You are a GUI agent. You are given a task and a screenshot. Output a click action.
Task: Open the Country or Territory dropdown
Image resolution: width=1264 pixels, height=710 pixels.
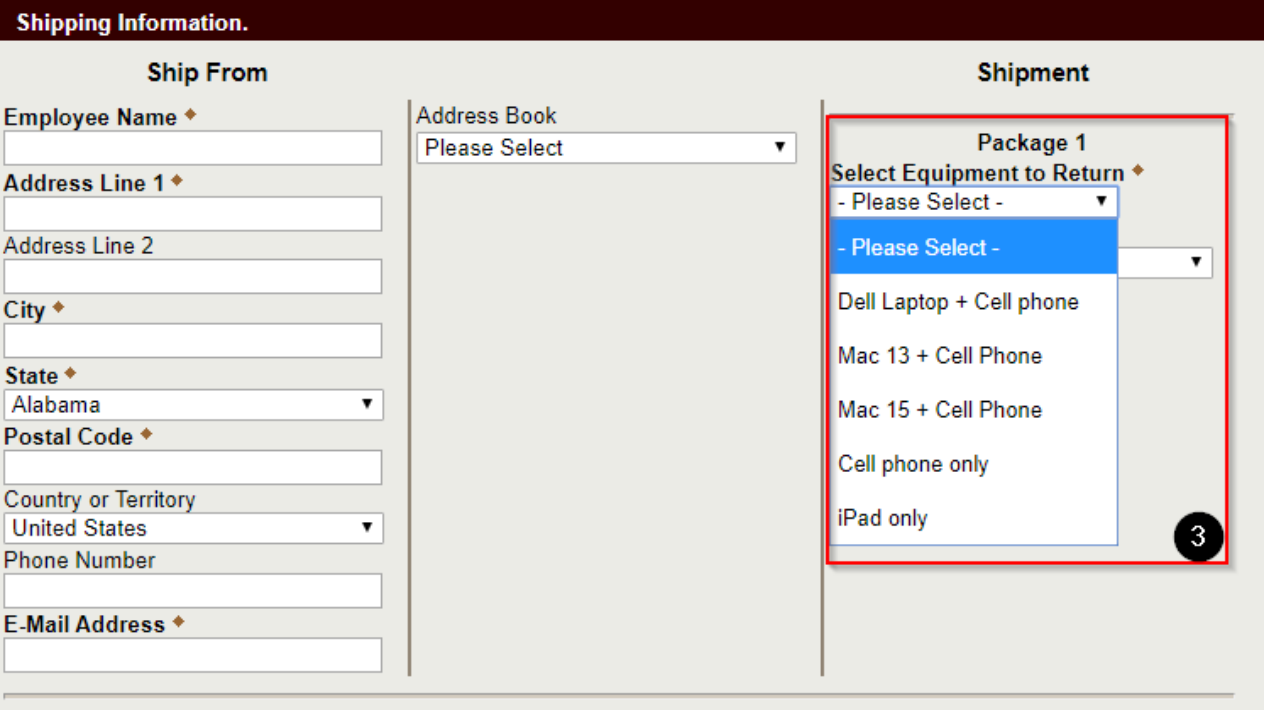pyautogui.click(x=193, y=528)
